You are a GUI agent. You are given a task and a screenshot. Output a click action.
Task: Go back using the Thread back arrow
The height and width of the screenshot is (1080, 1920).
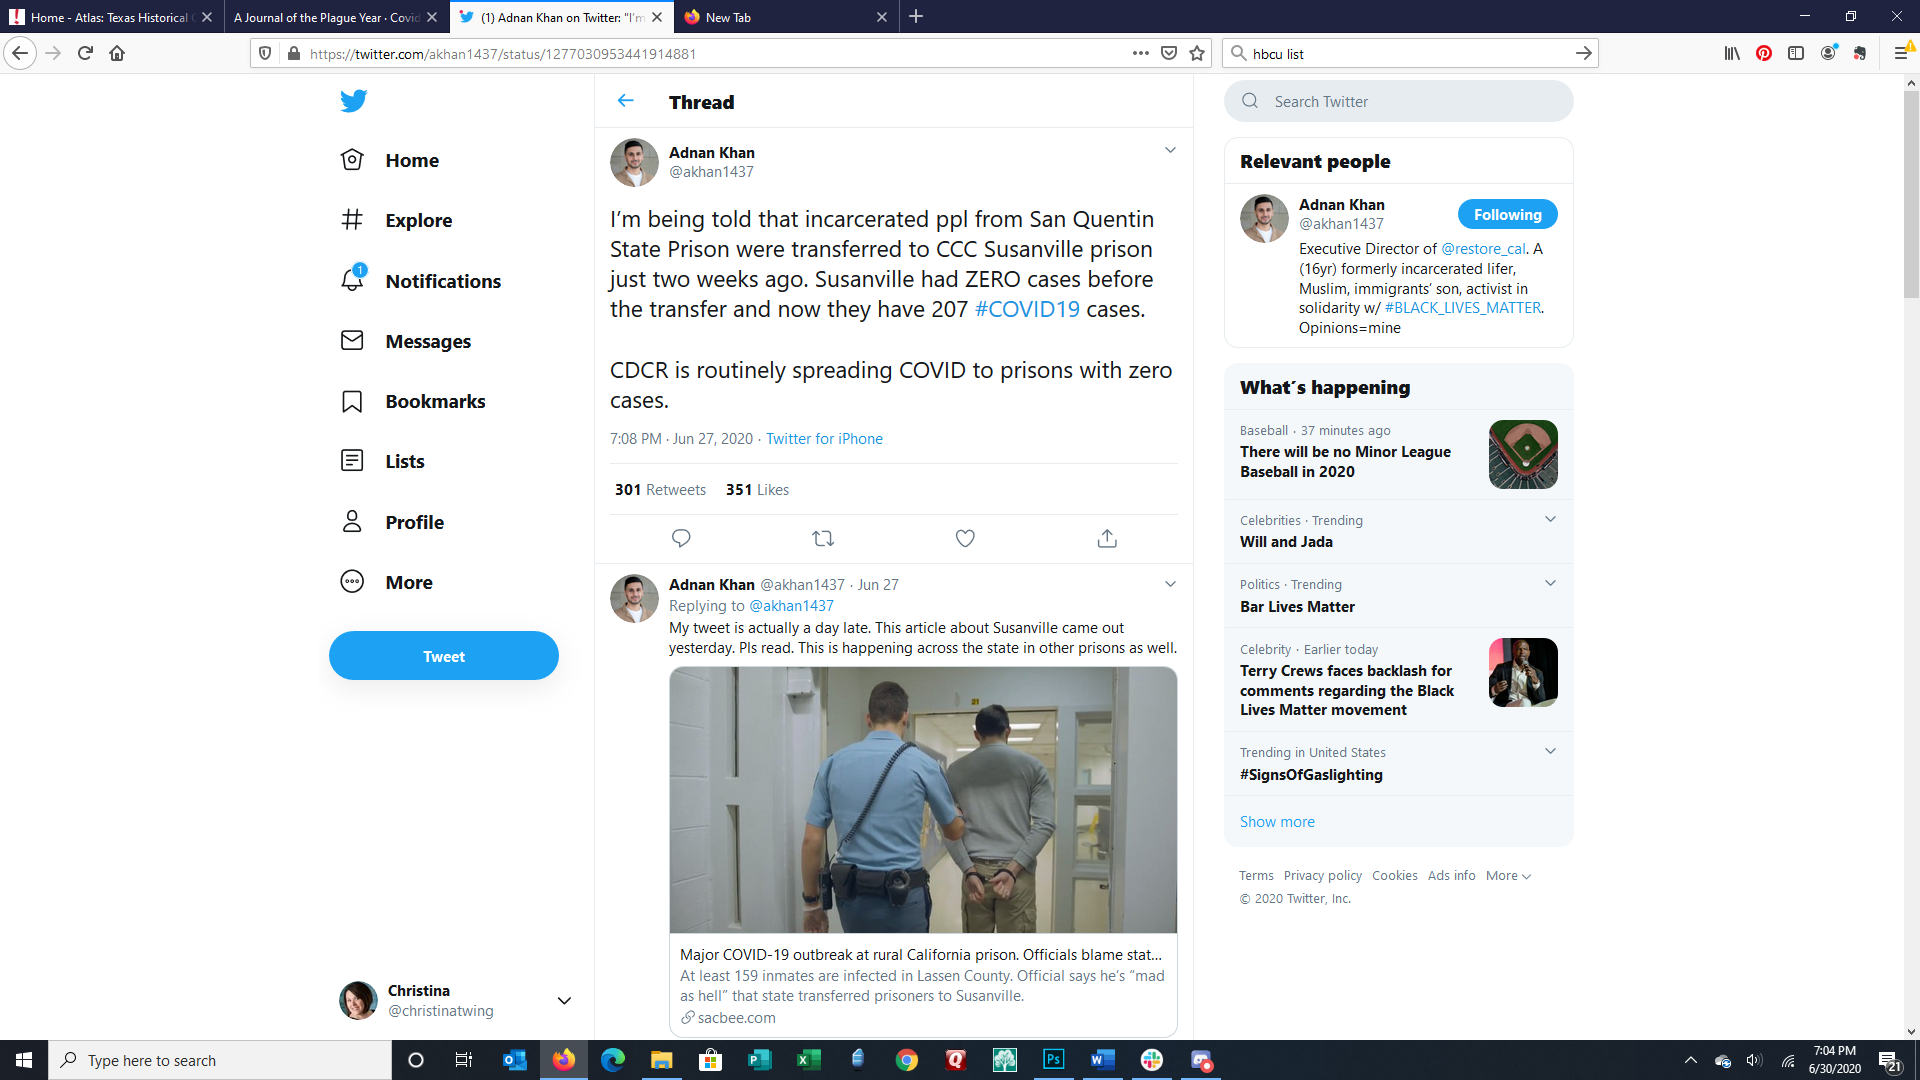coord(626,101)
